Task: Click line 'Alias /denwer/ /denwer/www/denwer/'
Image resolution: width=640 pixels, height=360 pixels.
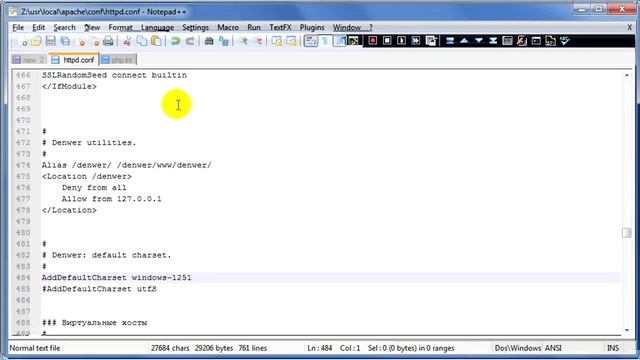Action: pyautogui.click(x=127, y=165)
